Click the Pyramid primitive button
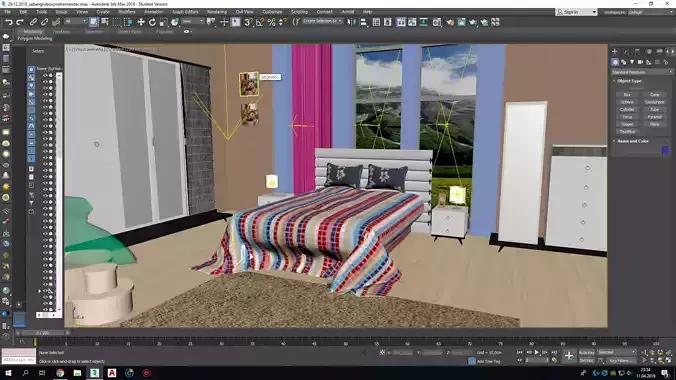The width and height of the screenshot is (676, 380). (654, 117)
